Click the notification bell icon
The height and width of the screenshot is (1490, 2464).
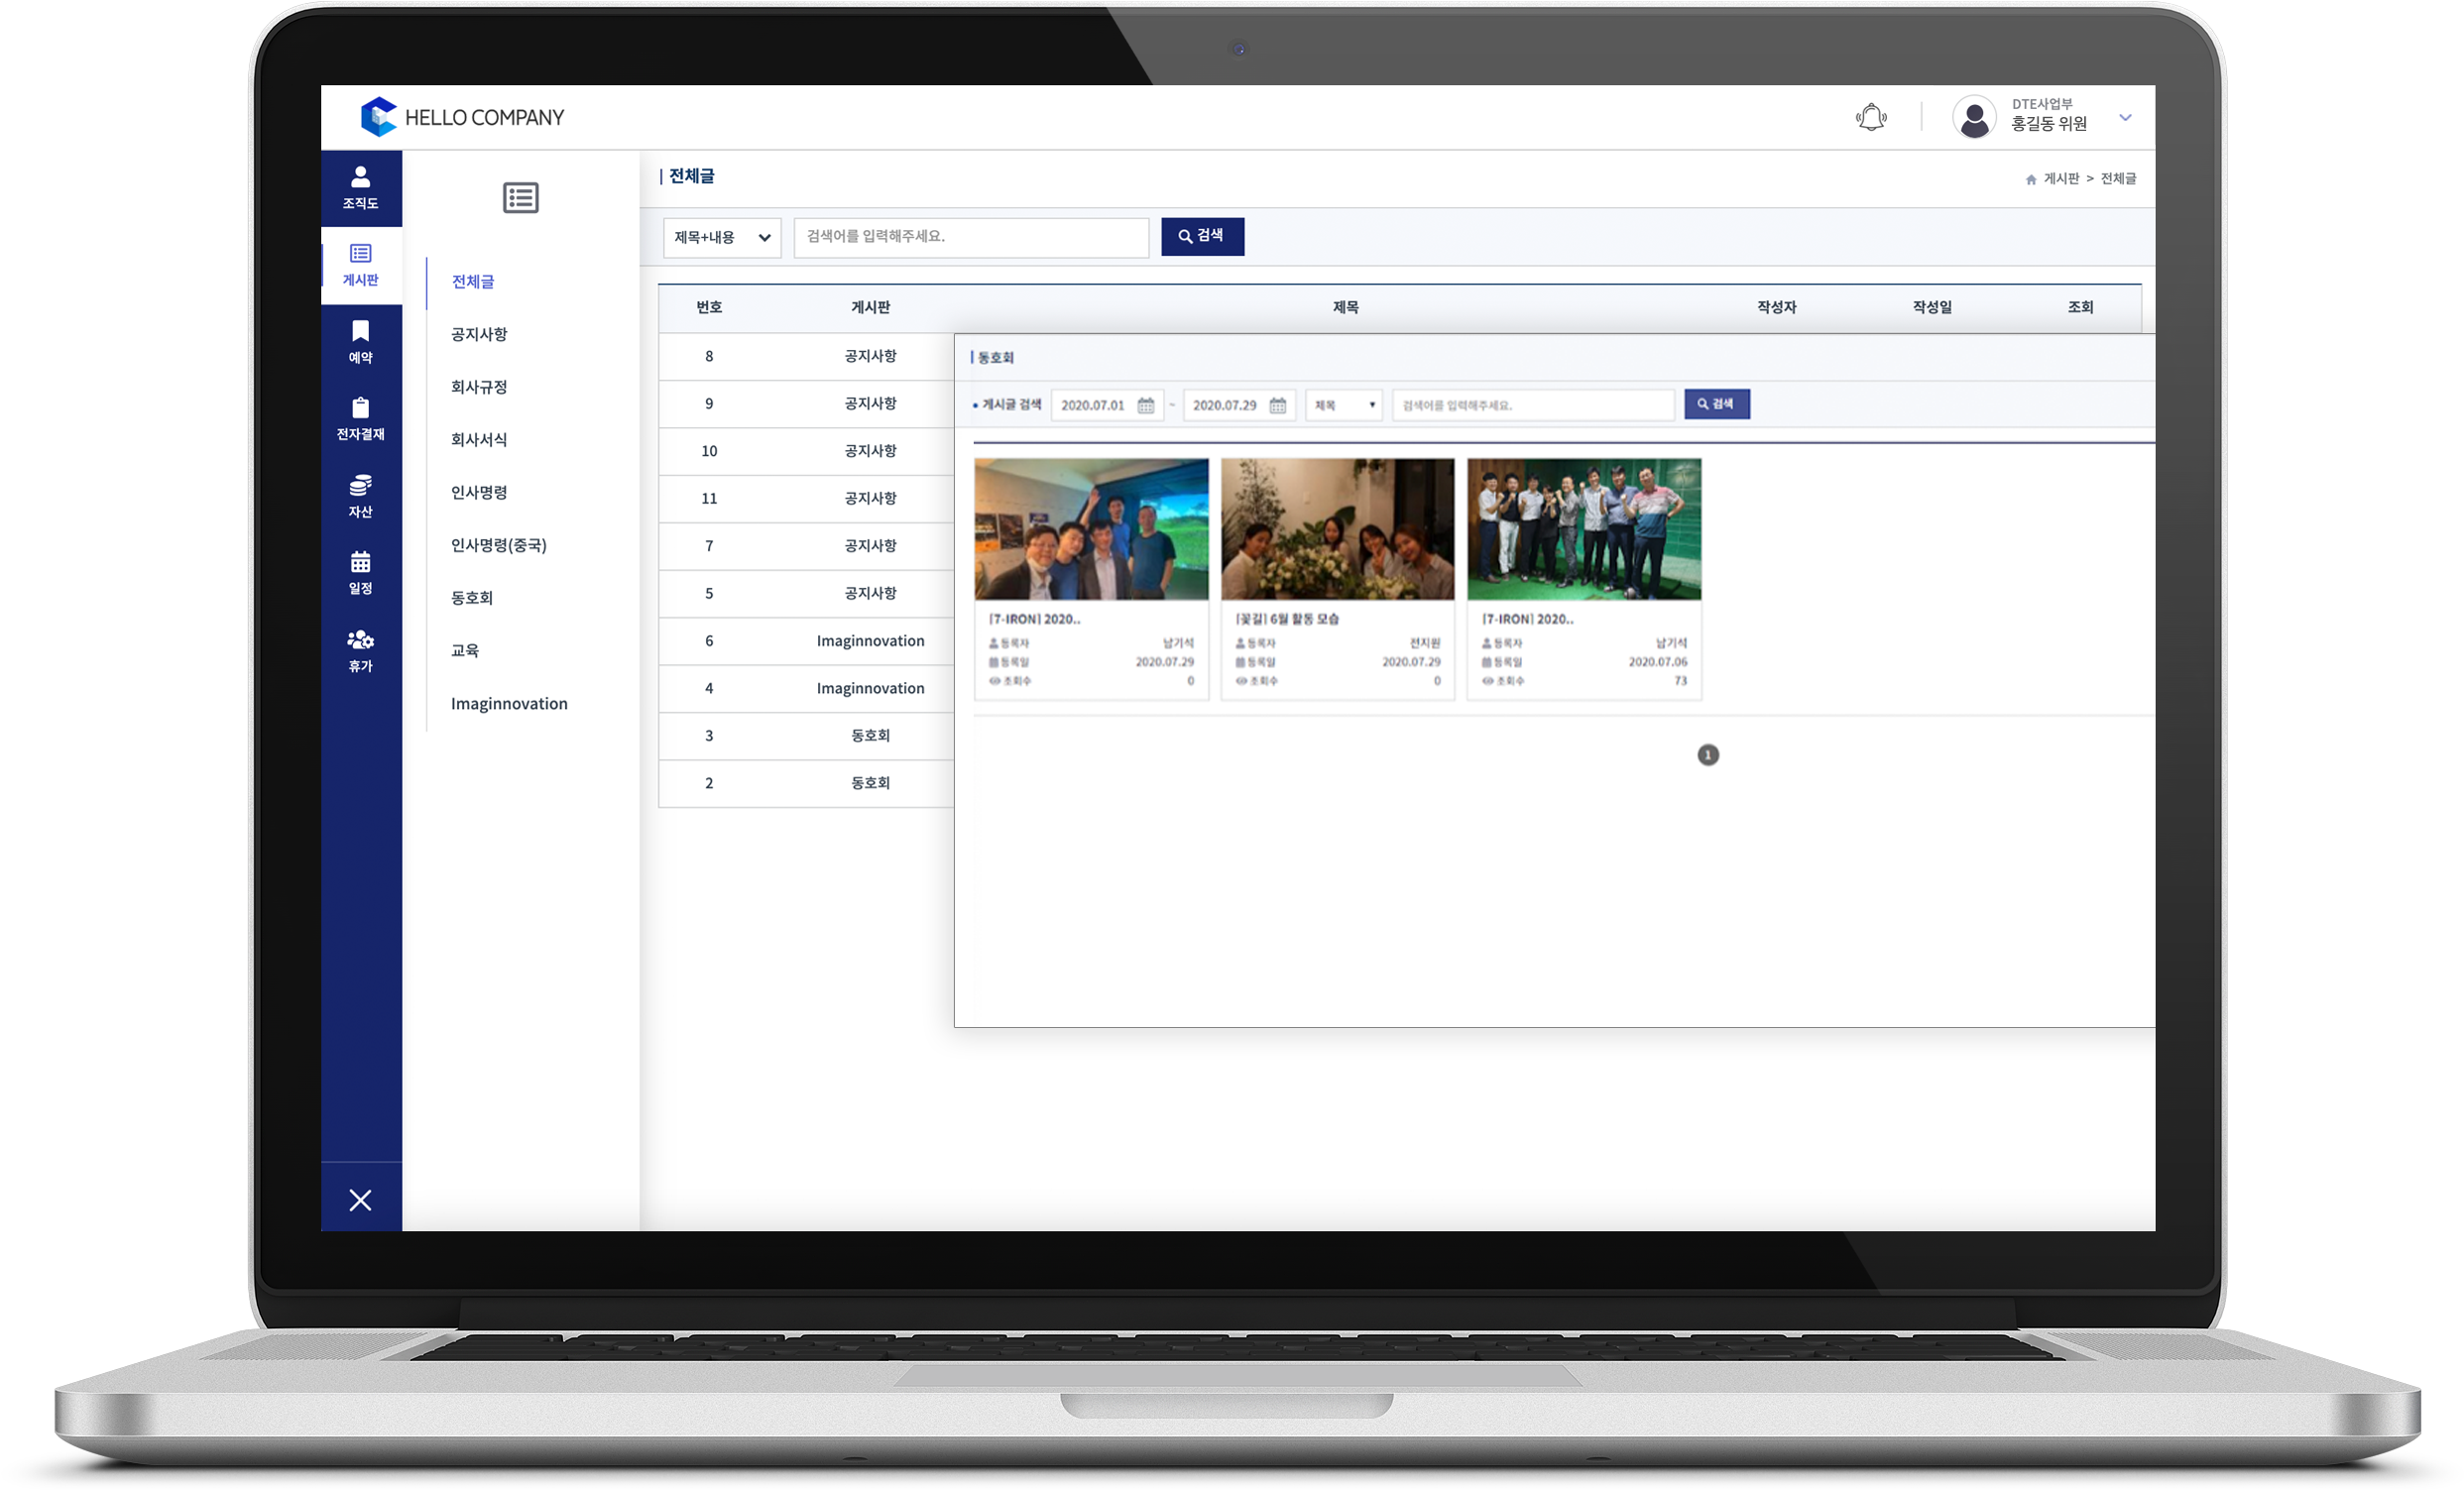(1870, 118)
